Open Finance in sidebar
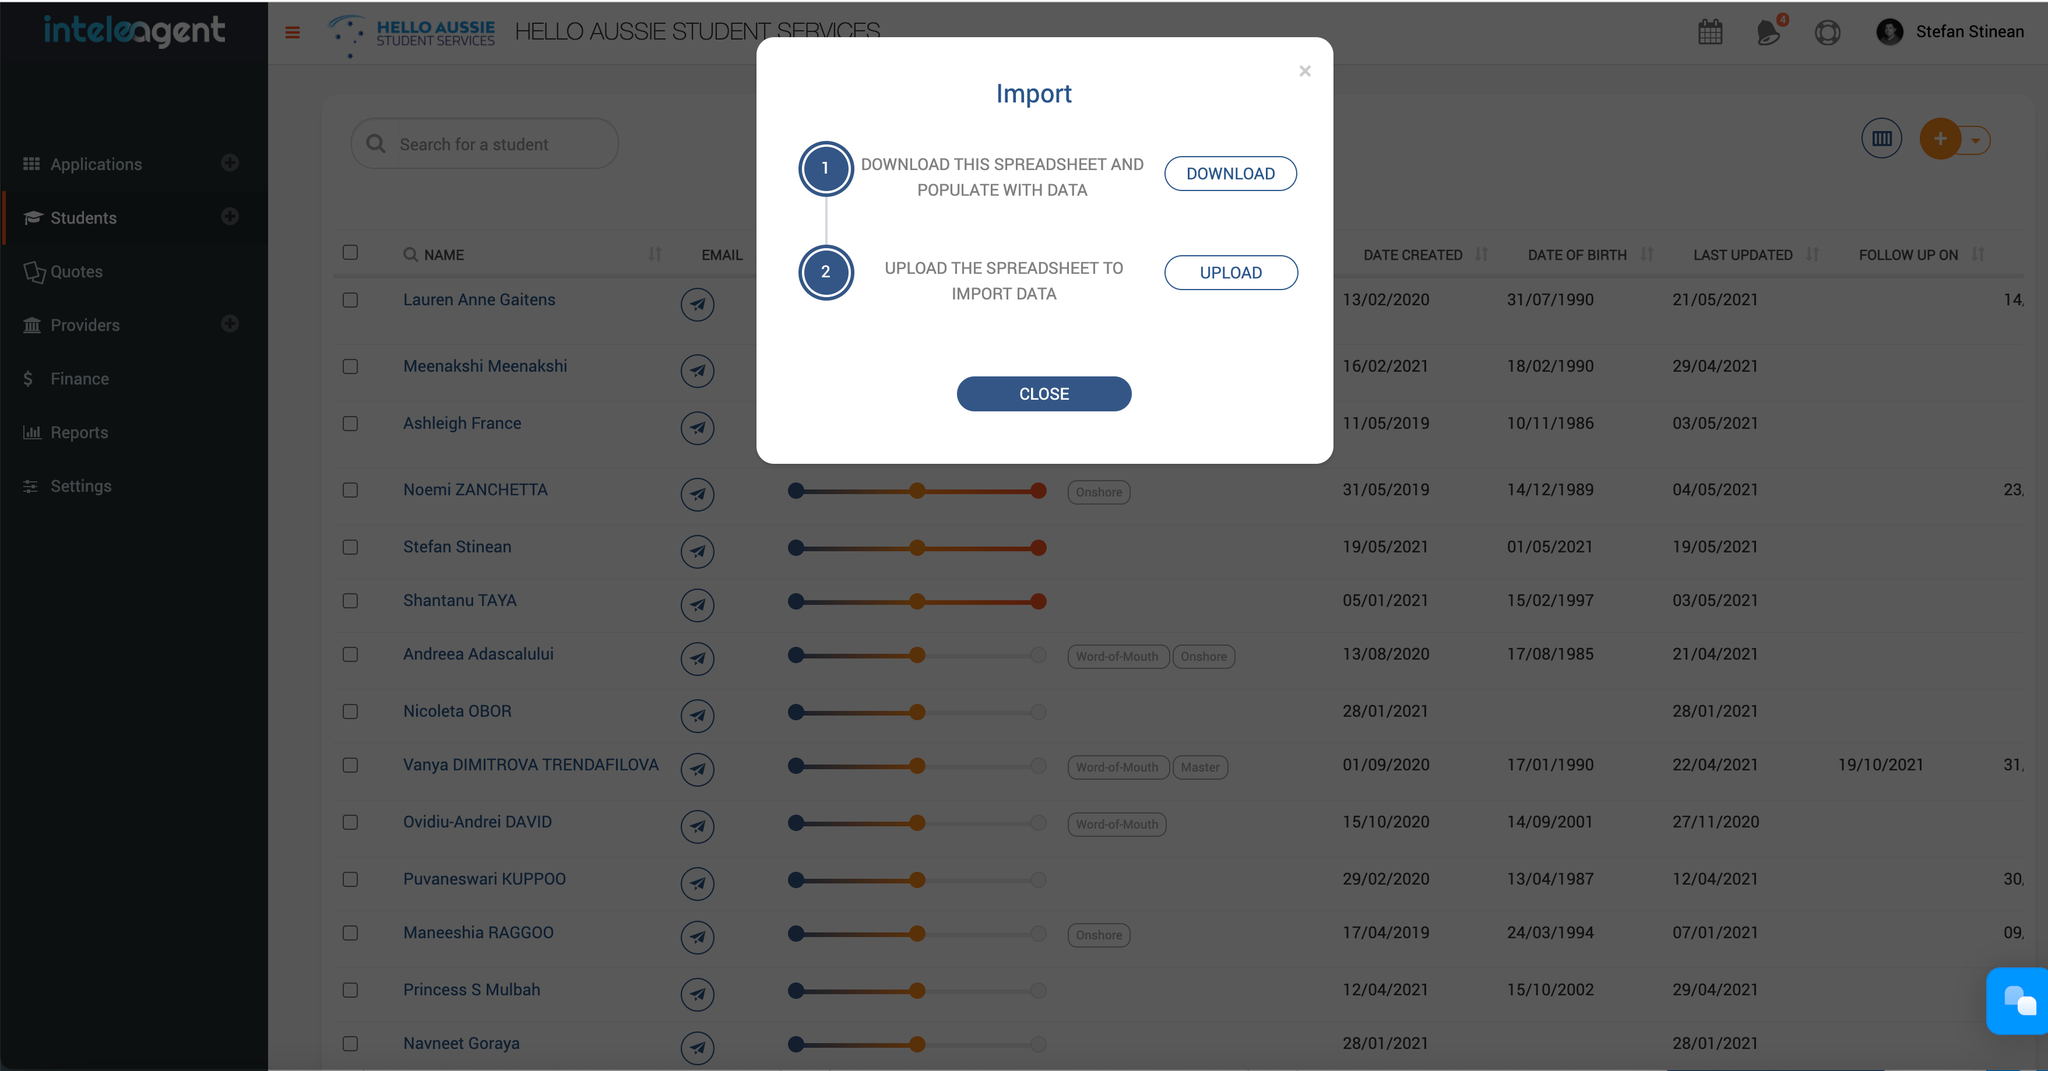The width and height of the screenshot is (2048, 1071). (80, 379)
